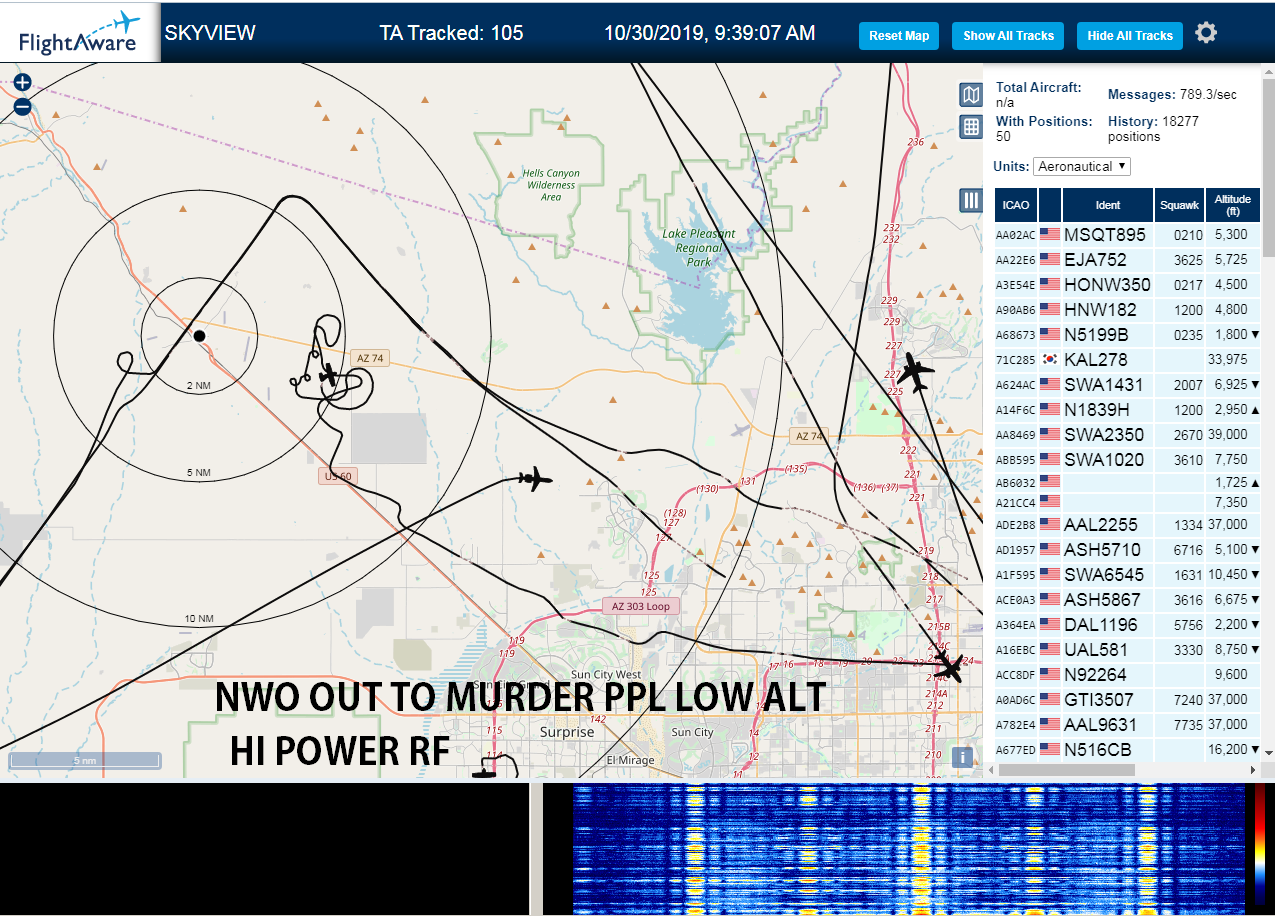
Task: Select the N516CB aircraft row
Action: [x=1128, y=749]
